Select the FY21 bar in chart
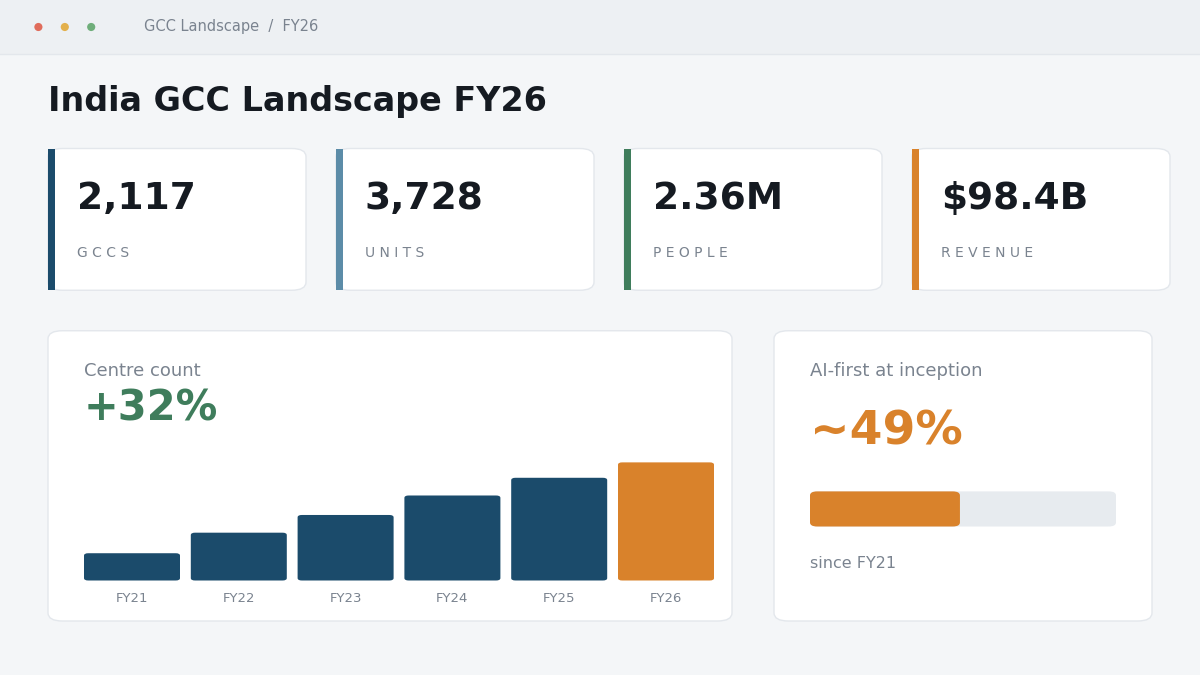This screenshot has height=675, width=1200. tap(132, 567)
